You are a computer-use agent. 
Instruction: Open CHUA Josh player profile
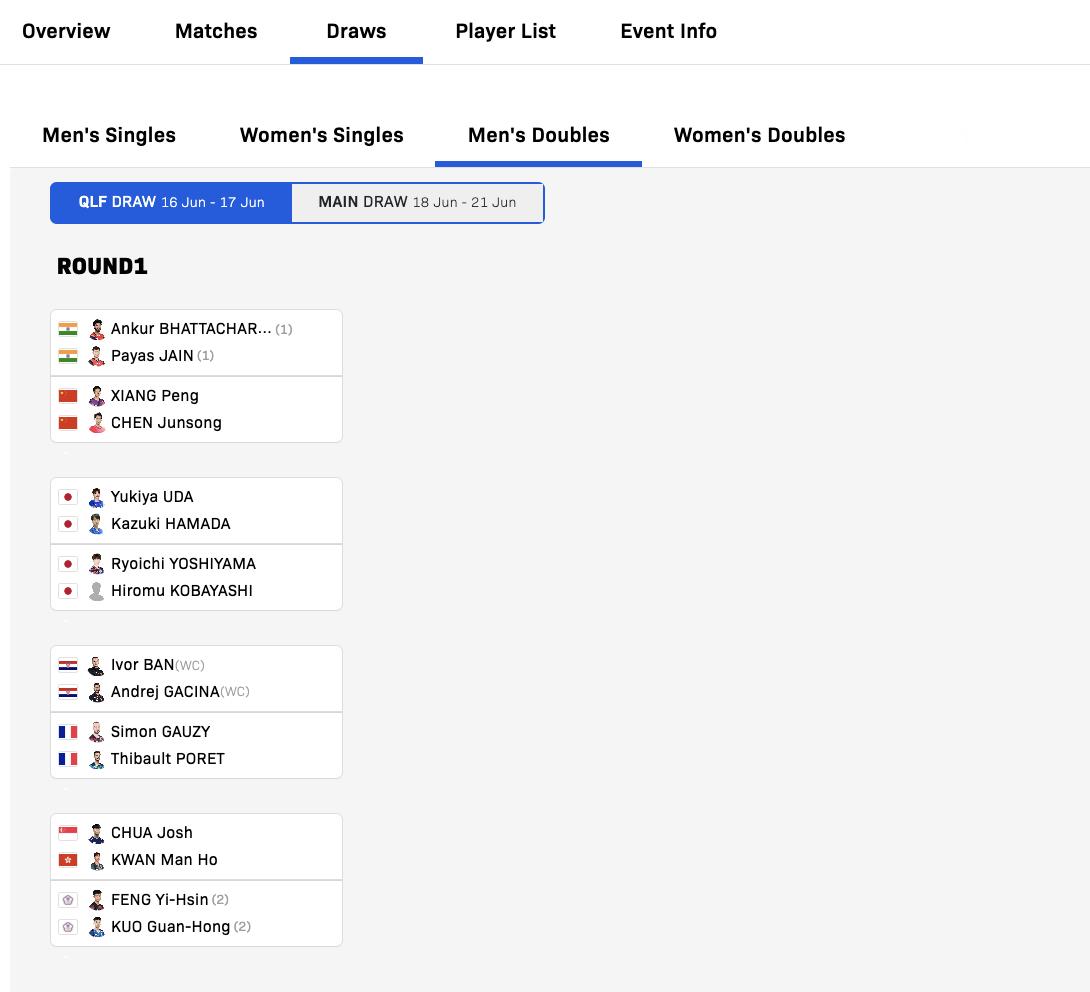[x=152, y=833]
